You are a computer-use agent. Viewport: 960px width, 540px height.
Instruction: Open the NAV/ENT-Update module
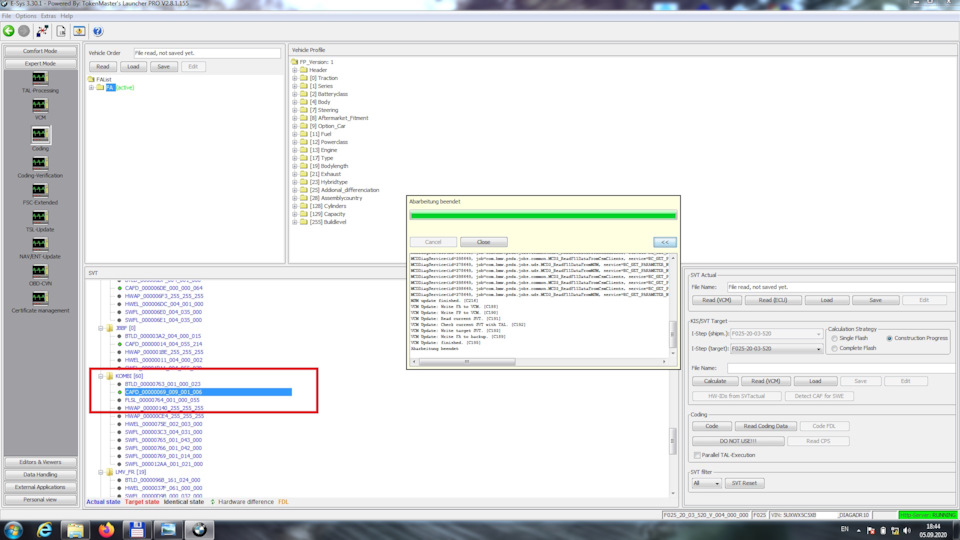(x=40, y=244)
